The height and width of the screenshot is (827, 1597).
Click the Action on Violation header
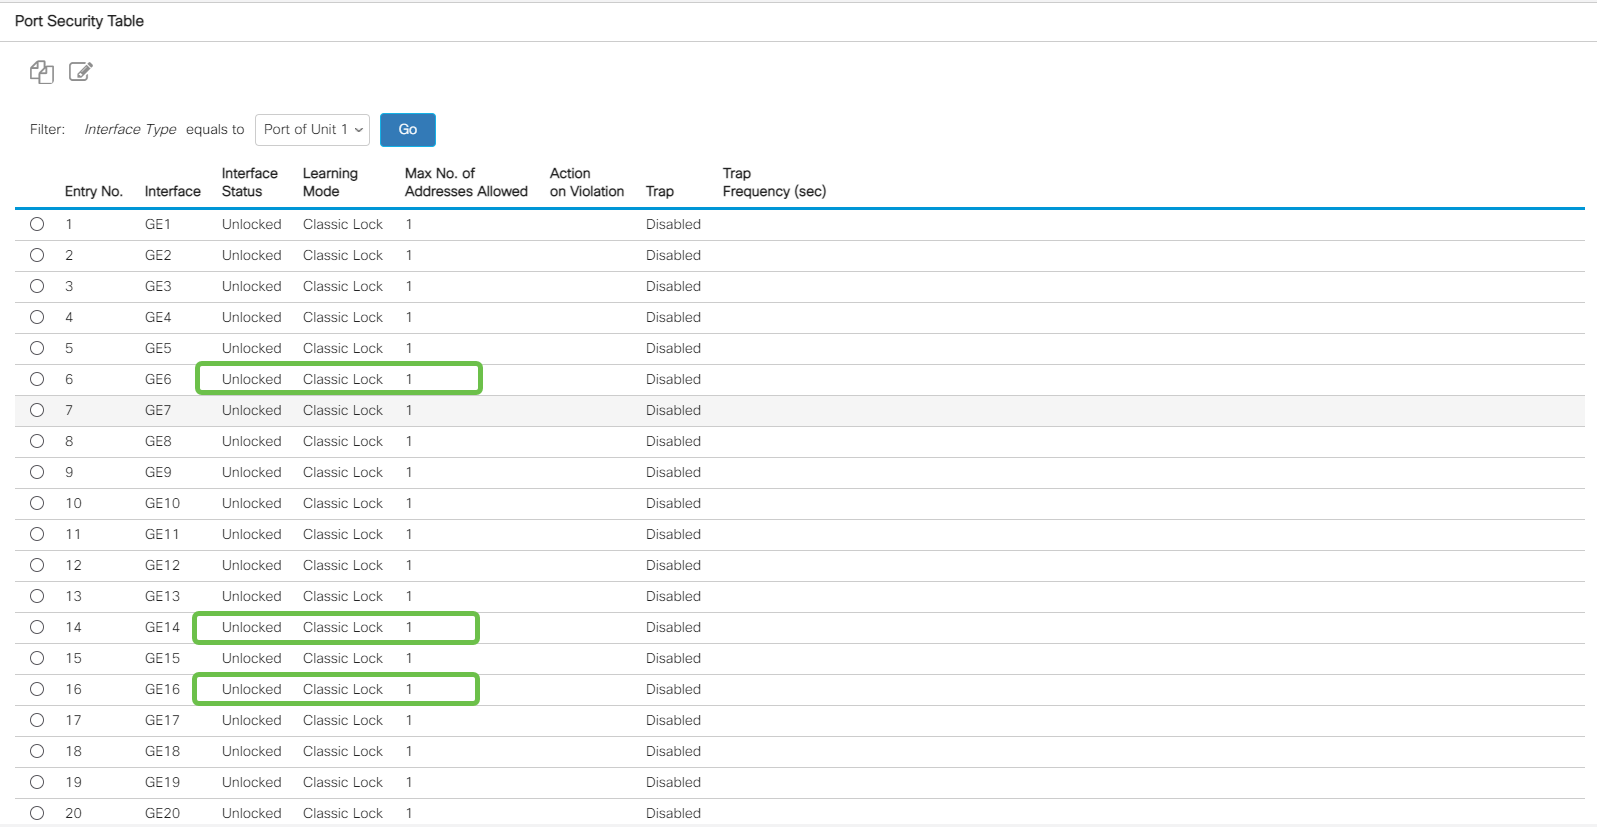point(587,182)
